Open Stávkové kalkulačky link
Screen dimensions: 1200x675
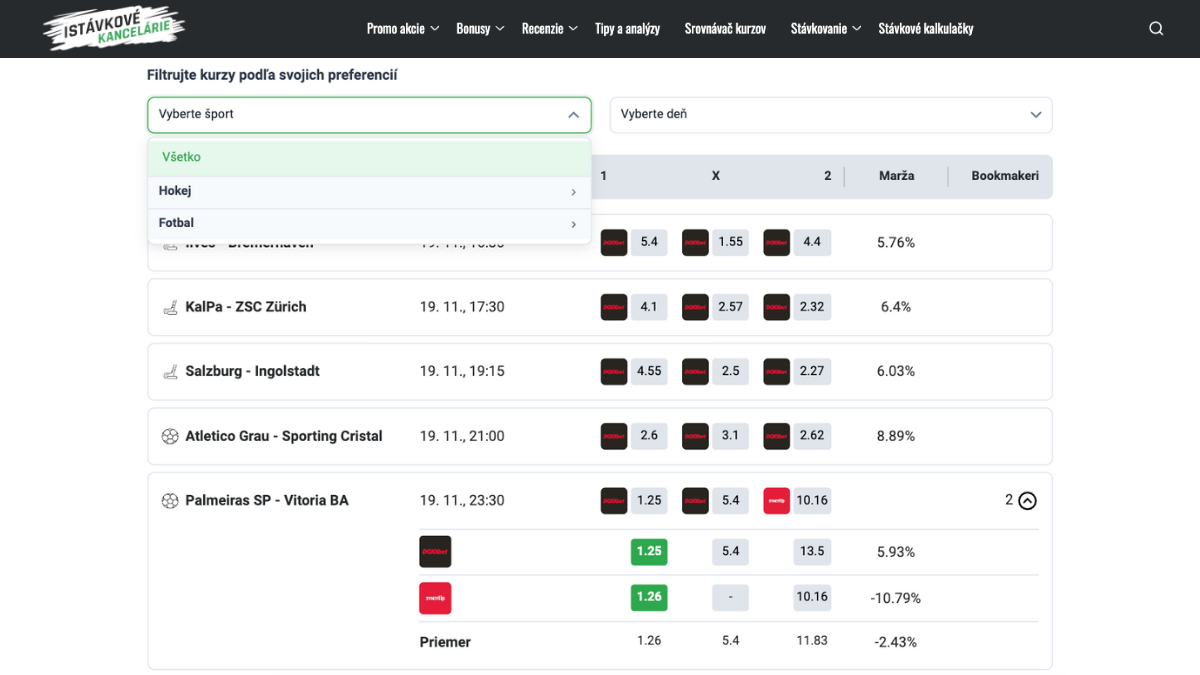click(926, 29)
